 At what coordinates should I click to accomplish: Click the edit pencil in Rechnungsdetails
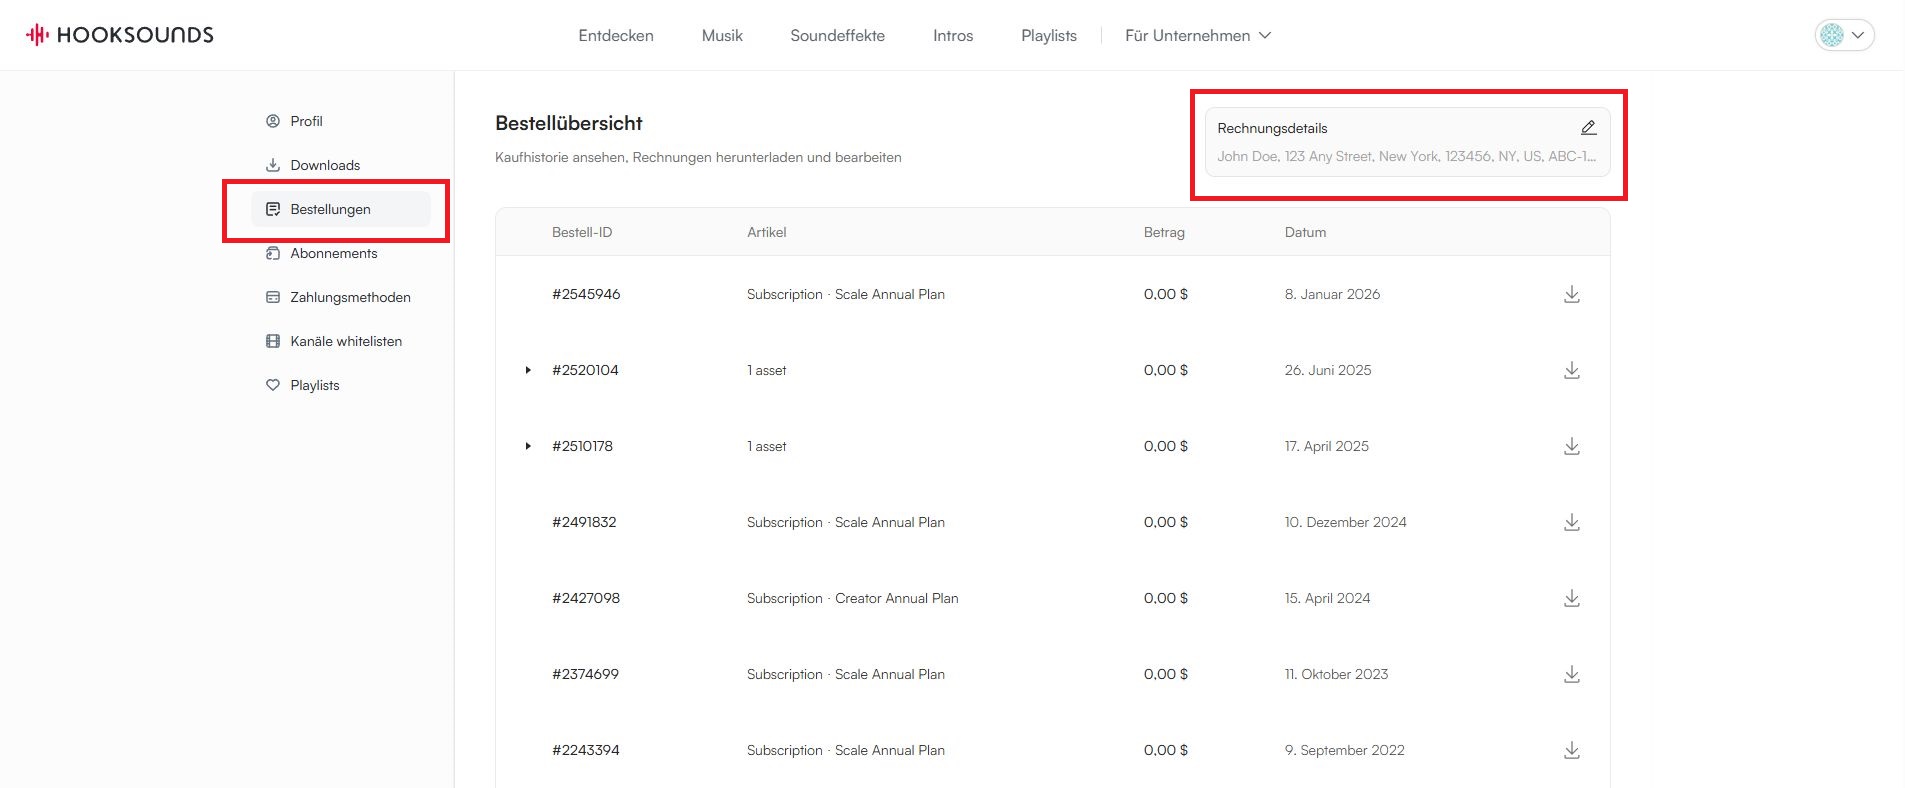click(x=1588, y=128)
